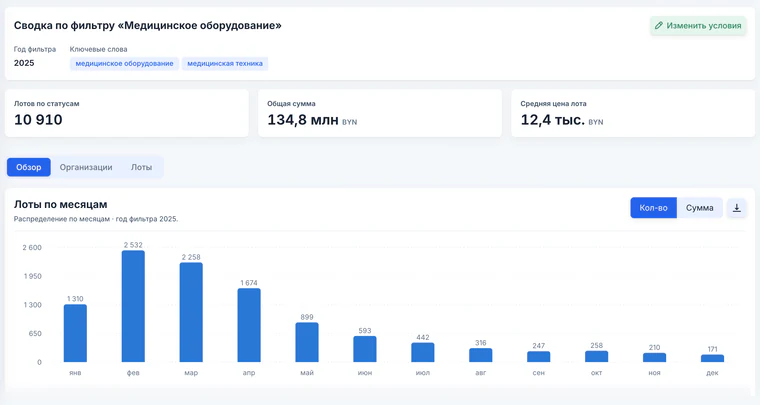Click the Ключевые слова label

pos(98,49)
